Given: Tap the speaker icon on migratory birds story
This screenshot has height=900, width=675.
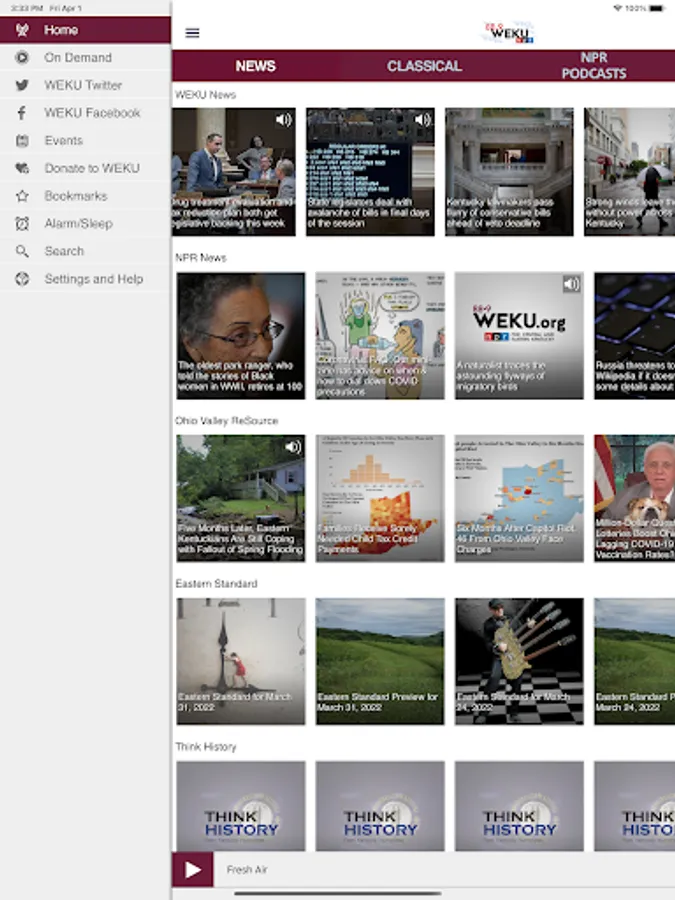Looking at the screenshot, I should (x=571, y=284).
